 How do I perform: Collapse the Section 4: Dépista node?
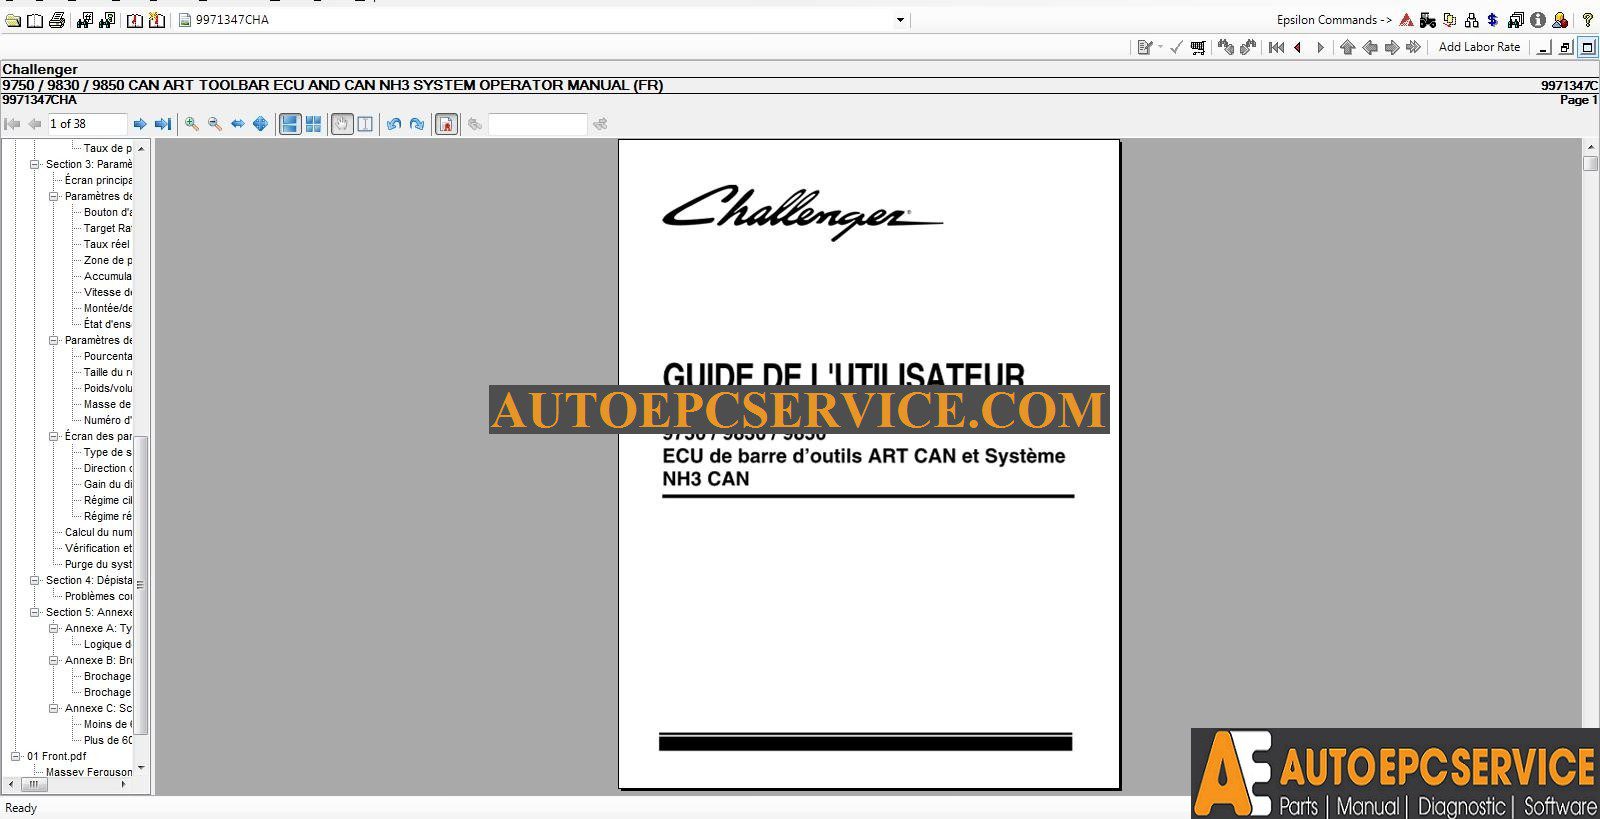pyautogui.click(x=35, y=580)
